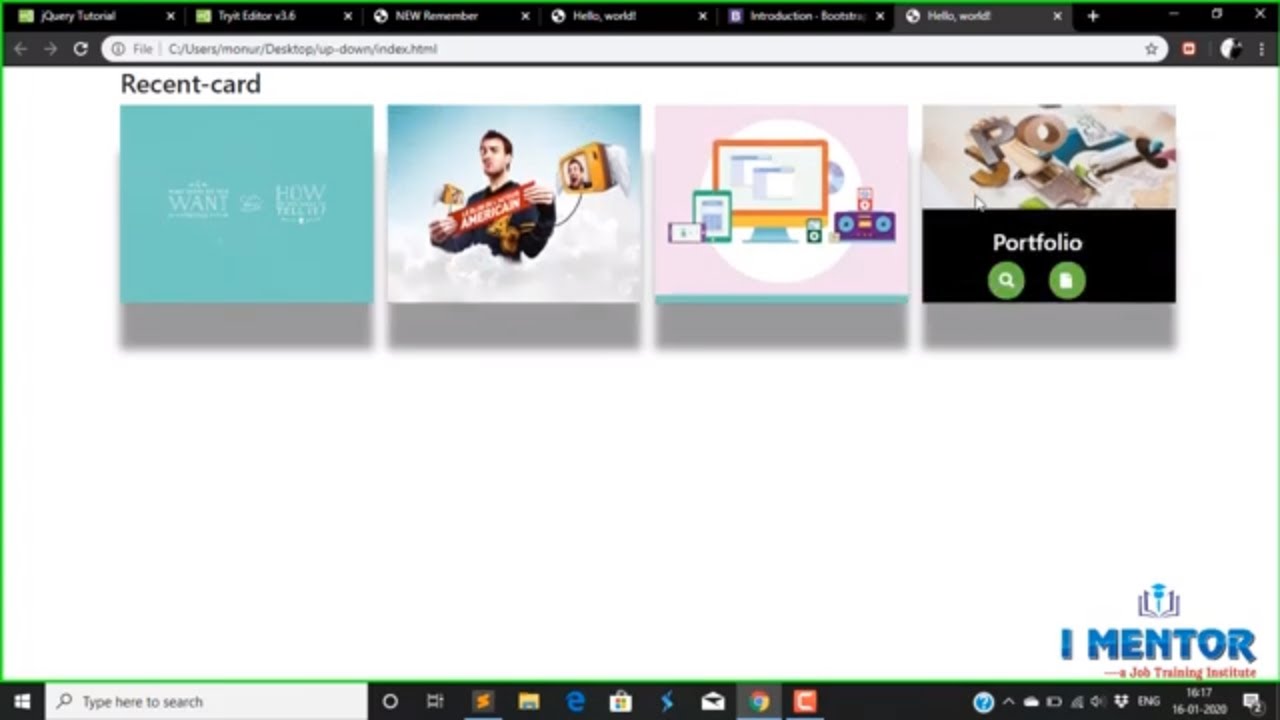
Task: Open the orange Camtasia icon on the taskbar
Action: click(805, 701)
